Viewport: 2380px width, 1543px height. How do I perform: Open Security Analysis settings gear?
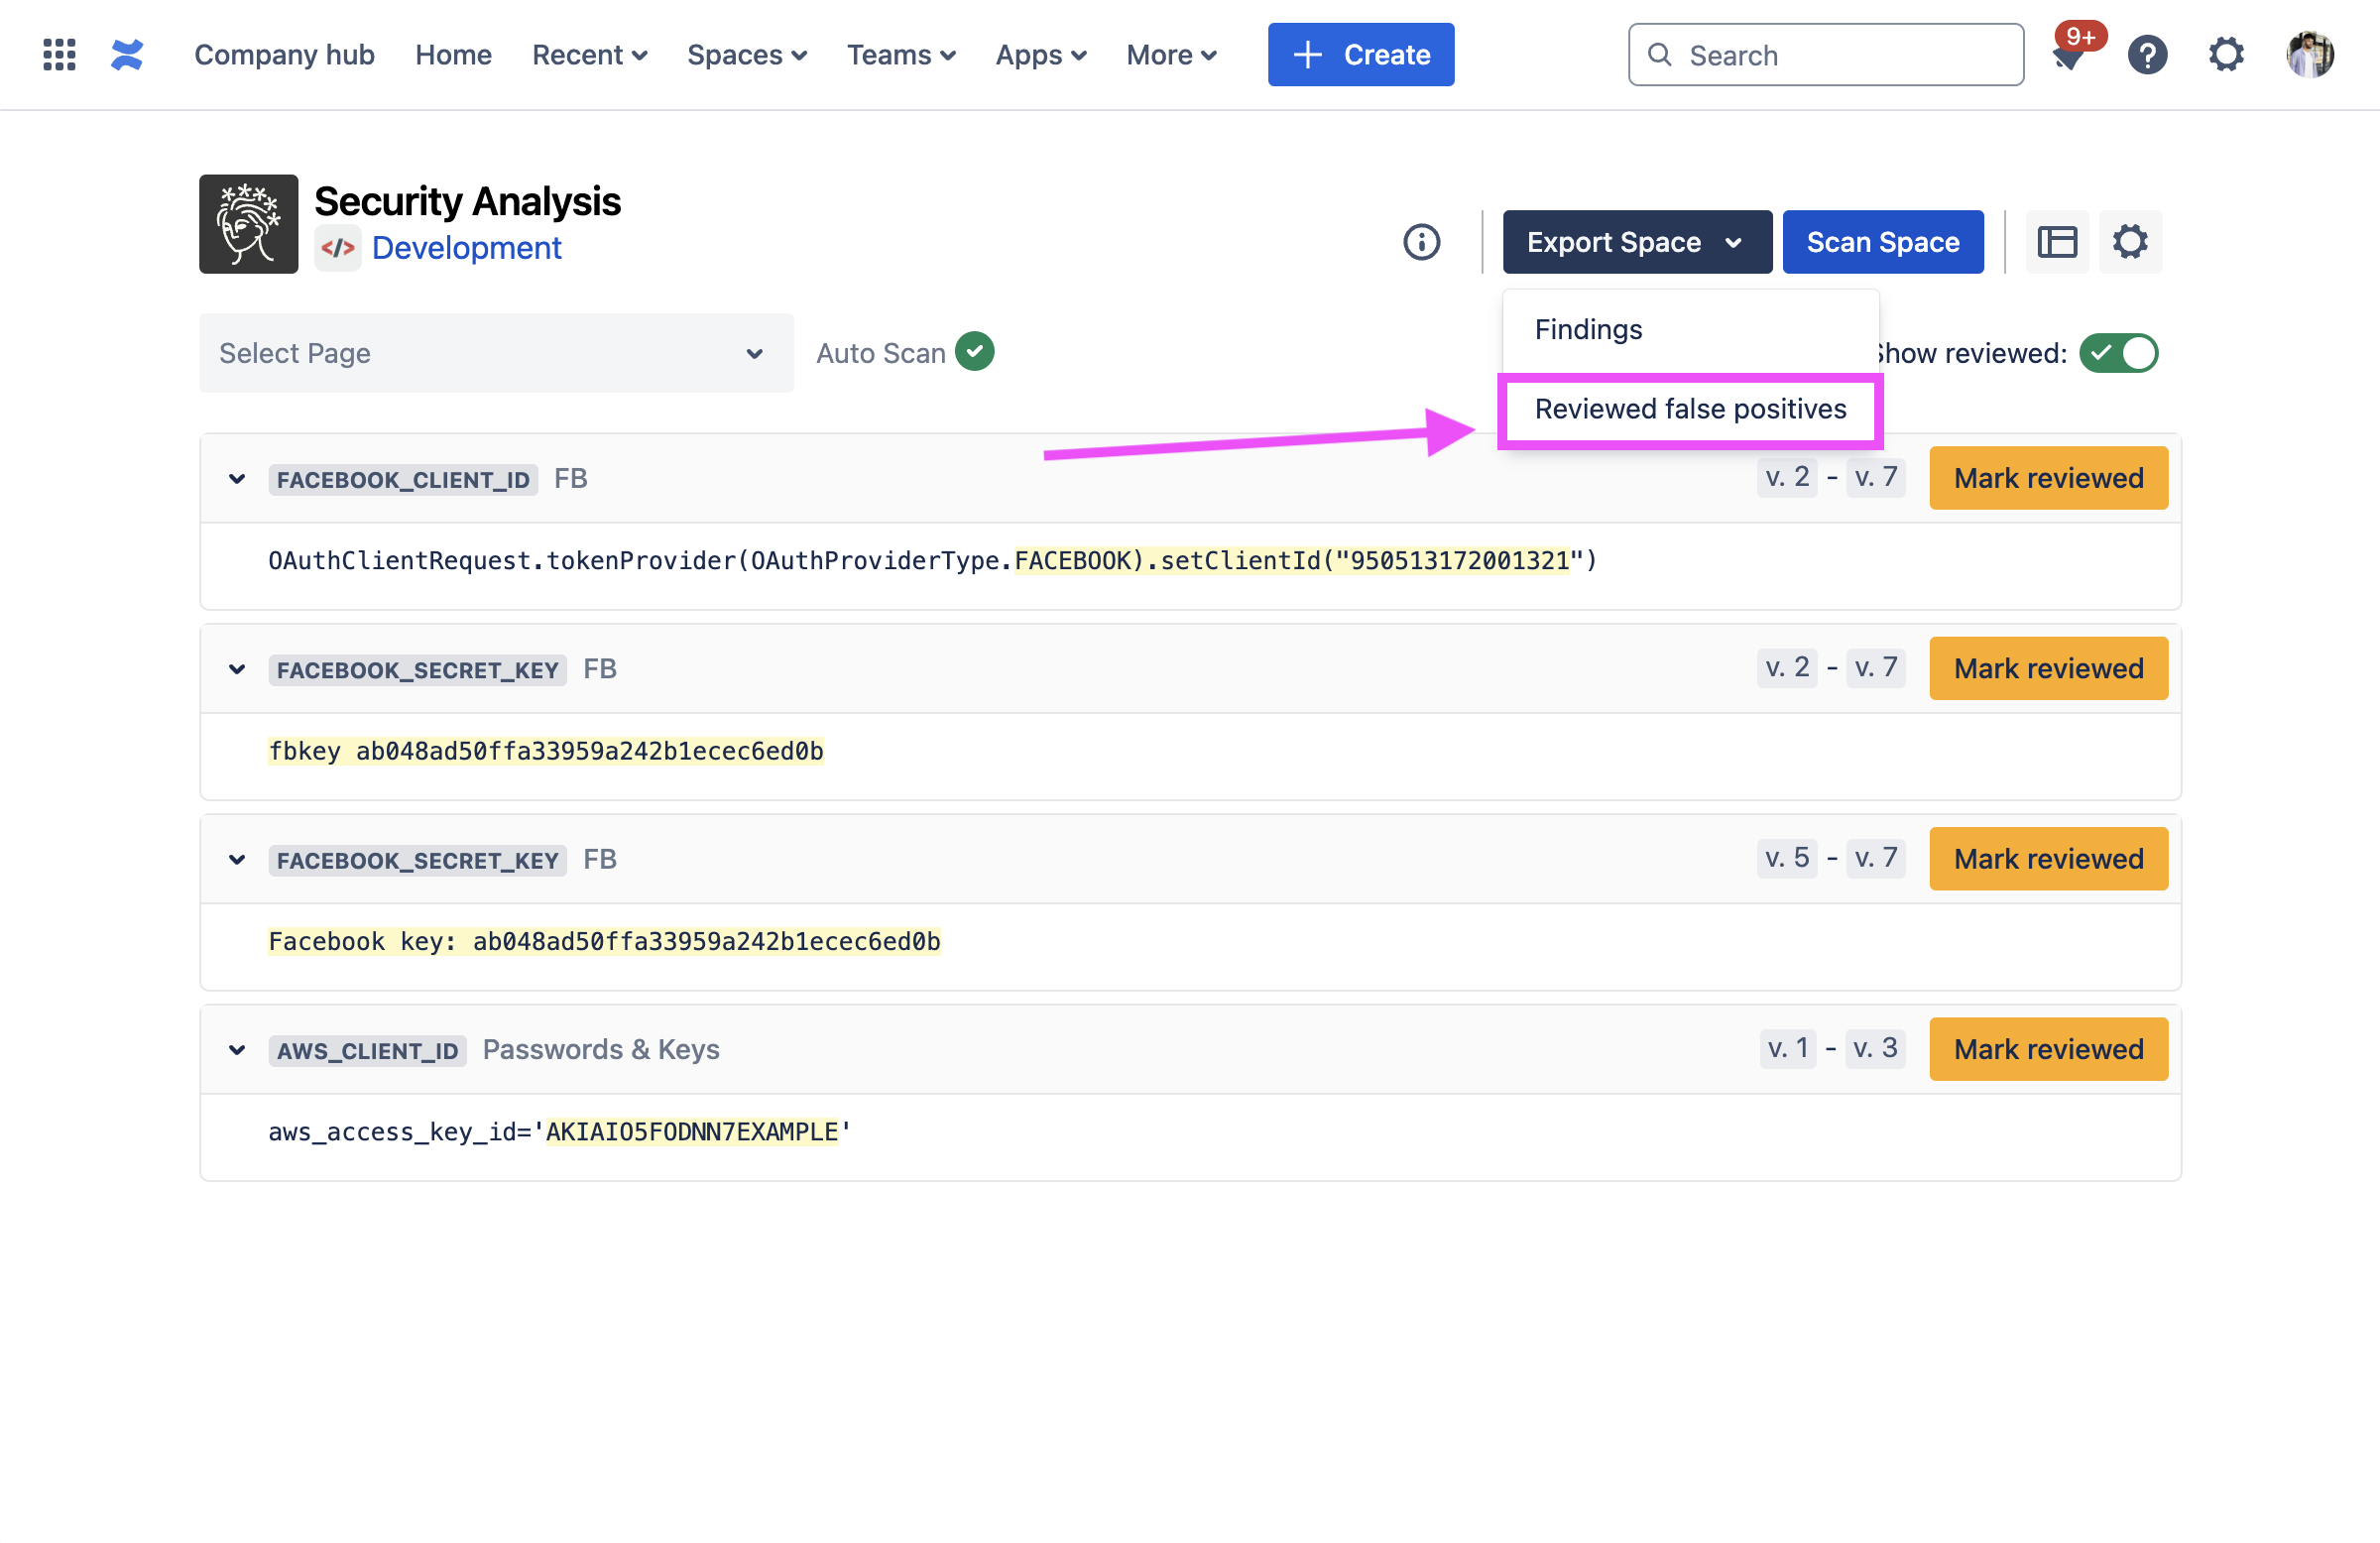coord(2130,242)
